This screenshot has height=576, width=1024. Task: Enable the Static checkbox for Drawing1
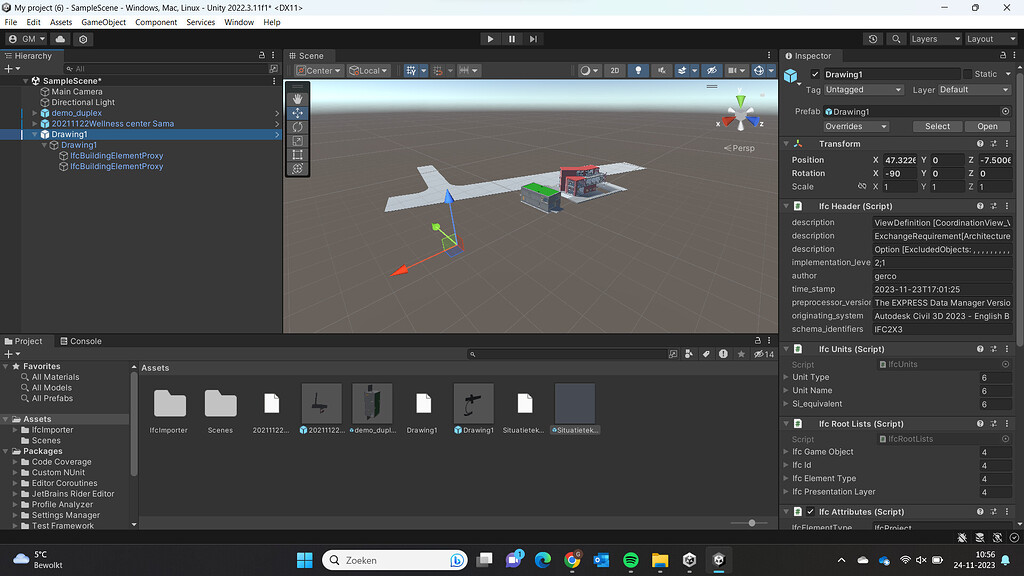click(x=966, y=73)
